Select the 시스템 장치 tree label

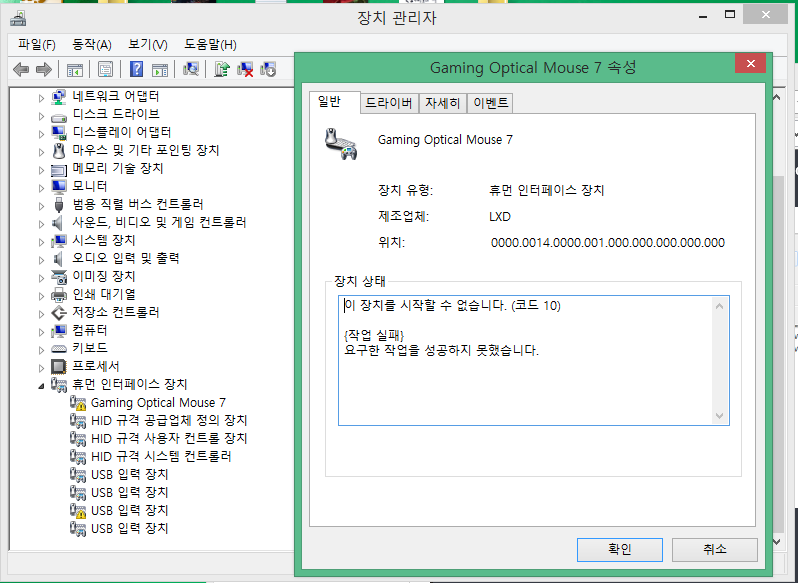tap(104, 241)
